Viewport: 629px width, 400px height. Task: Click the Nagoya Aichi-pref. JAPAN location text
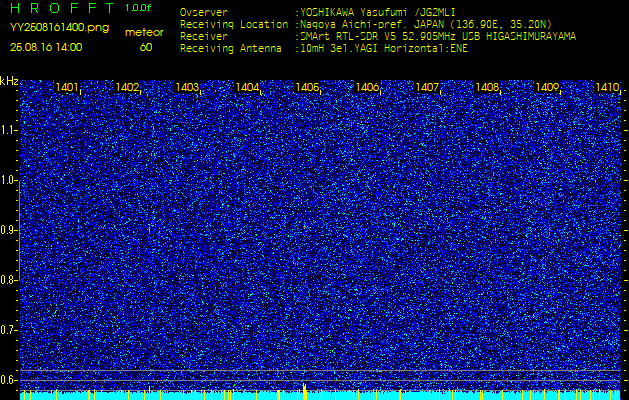tap(426, 24)
